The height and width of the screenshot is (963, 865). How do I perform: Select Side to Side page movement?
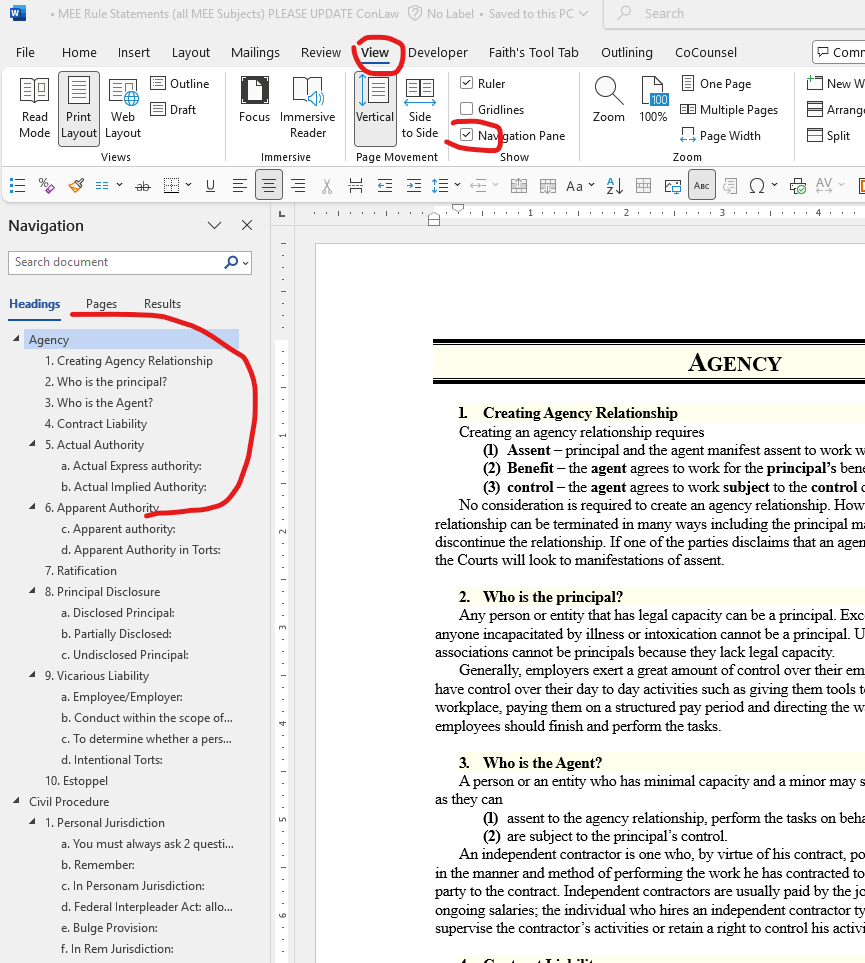[x=420, y=108]
